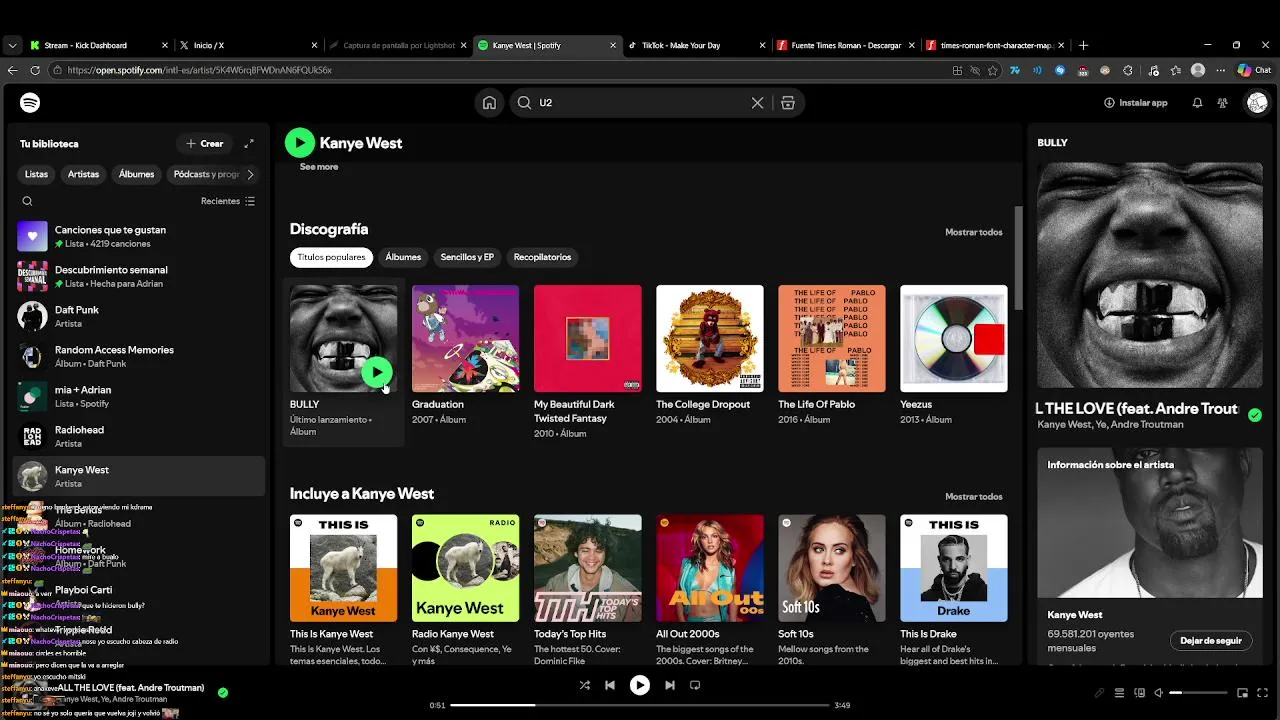Click the Spotify logo home icon
Screen dimensions: 1280x720
(x=30, y=103)
